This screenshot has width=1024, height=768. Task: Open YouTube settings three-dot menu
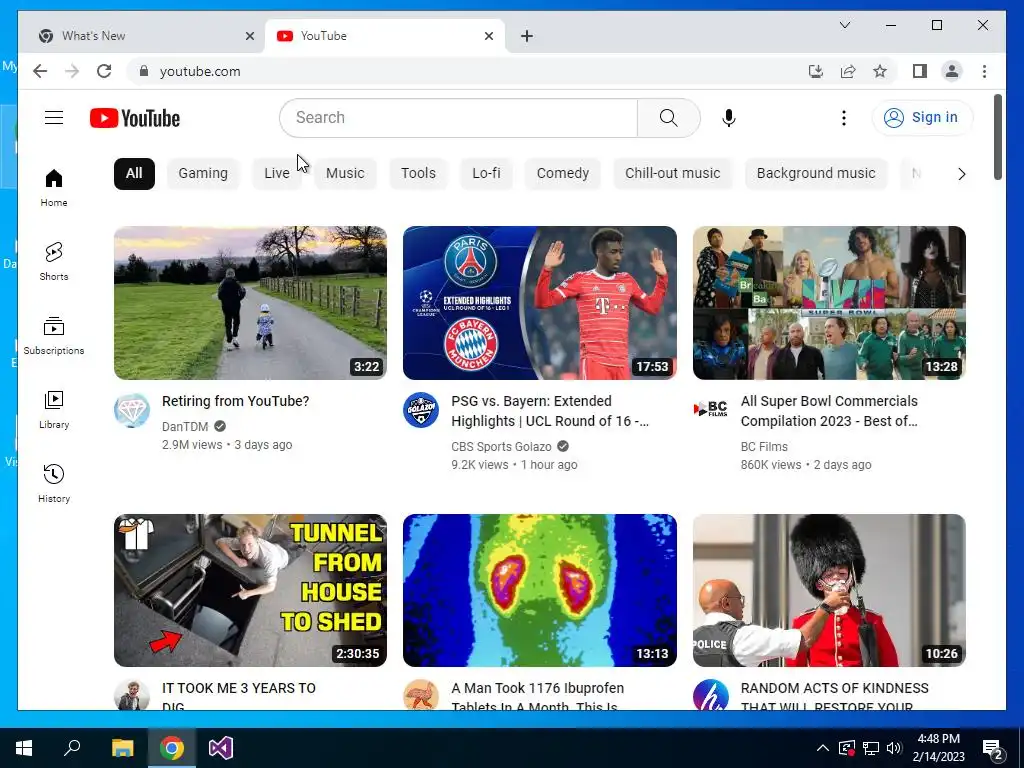tap(844, 118)
